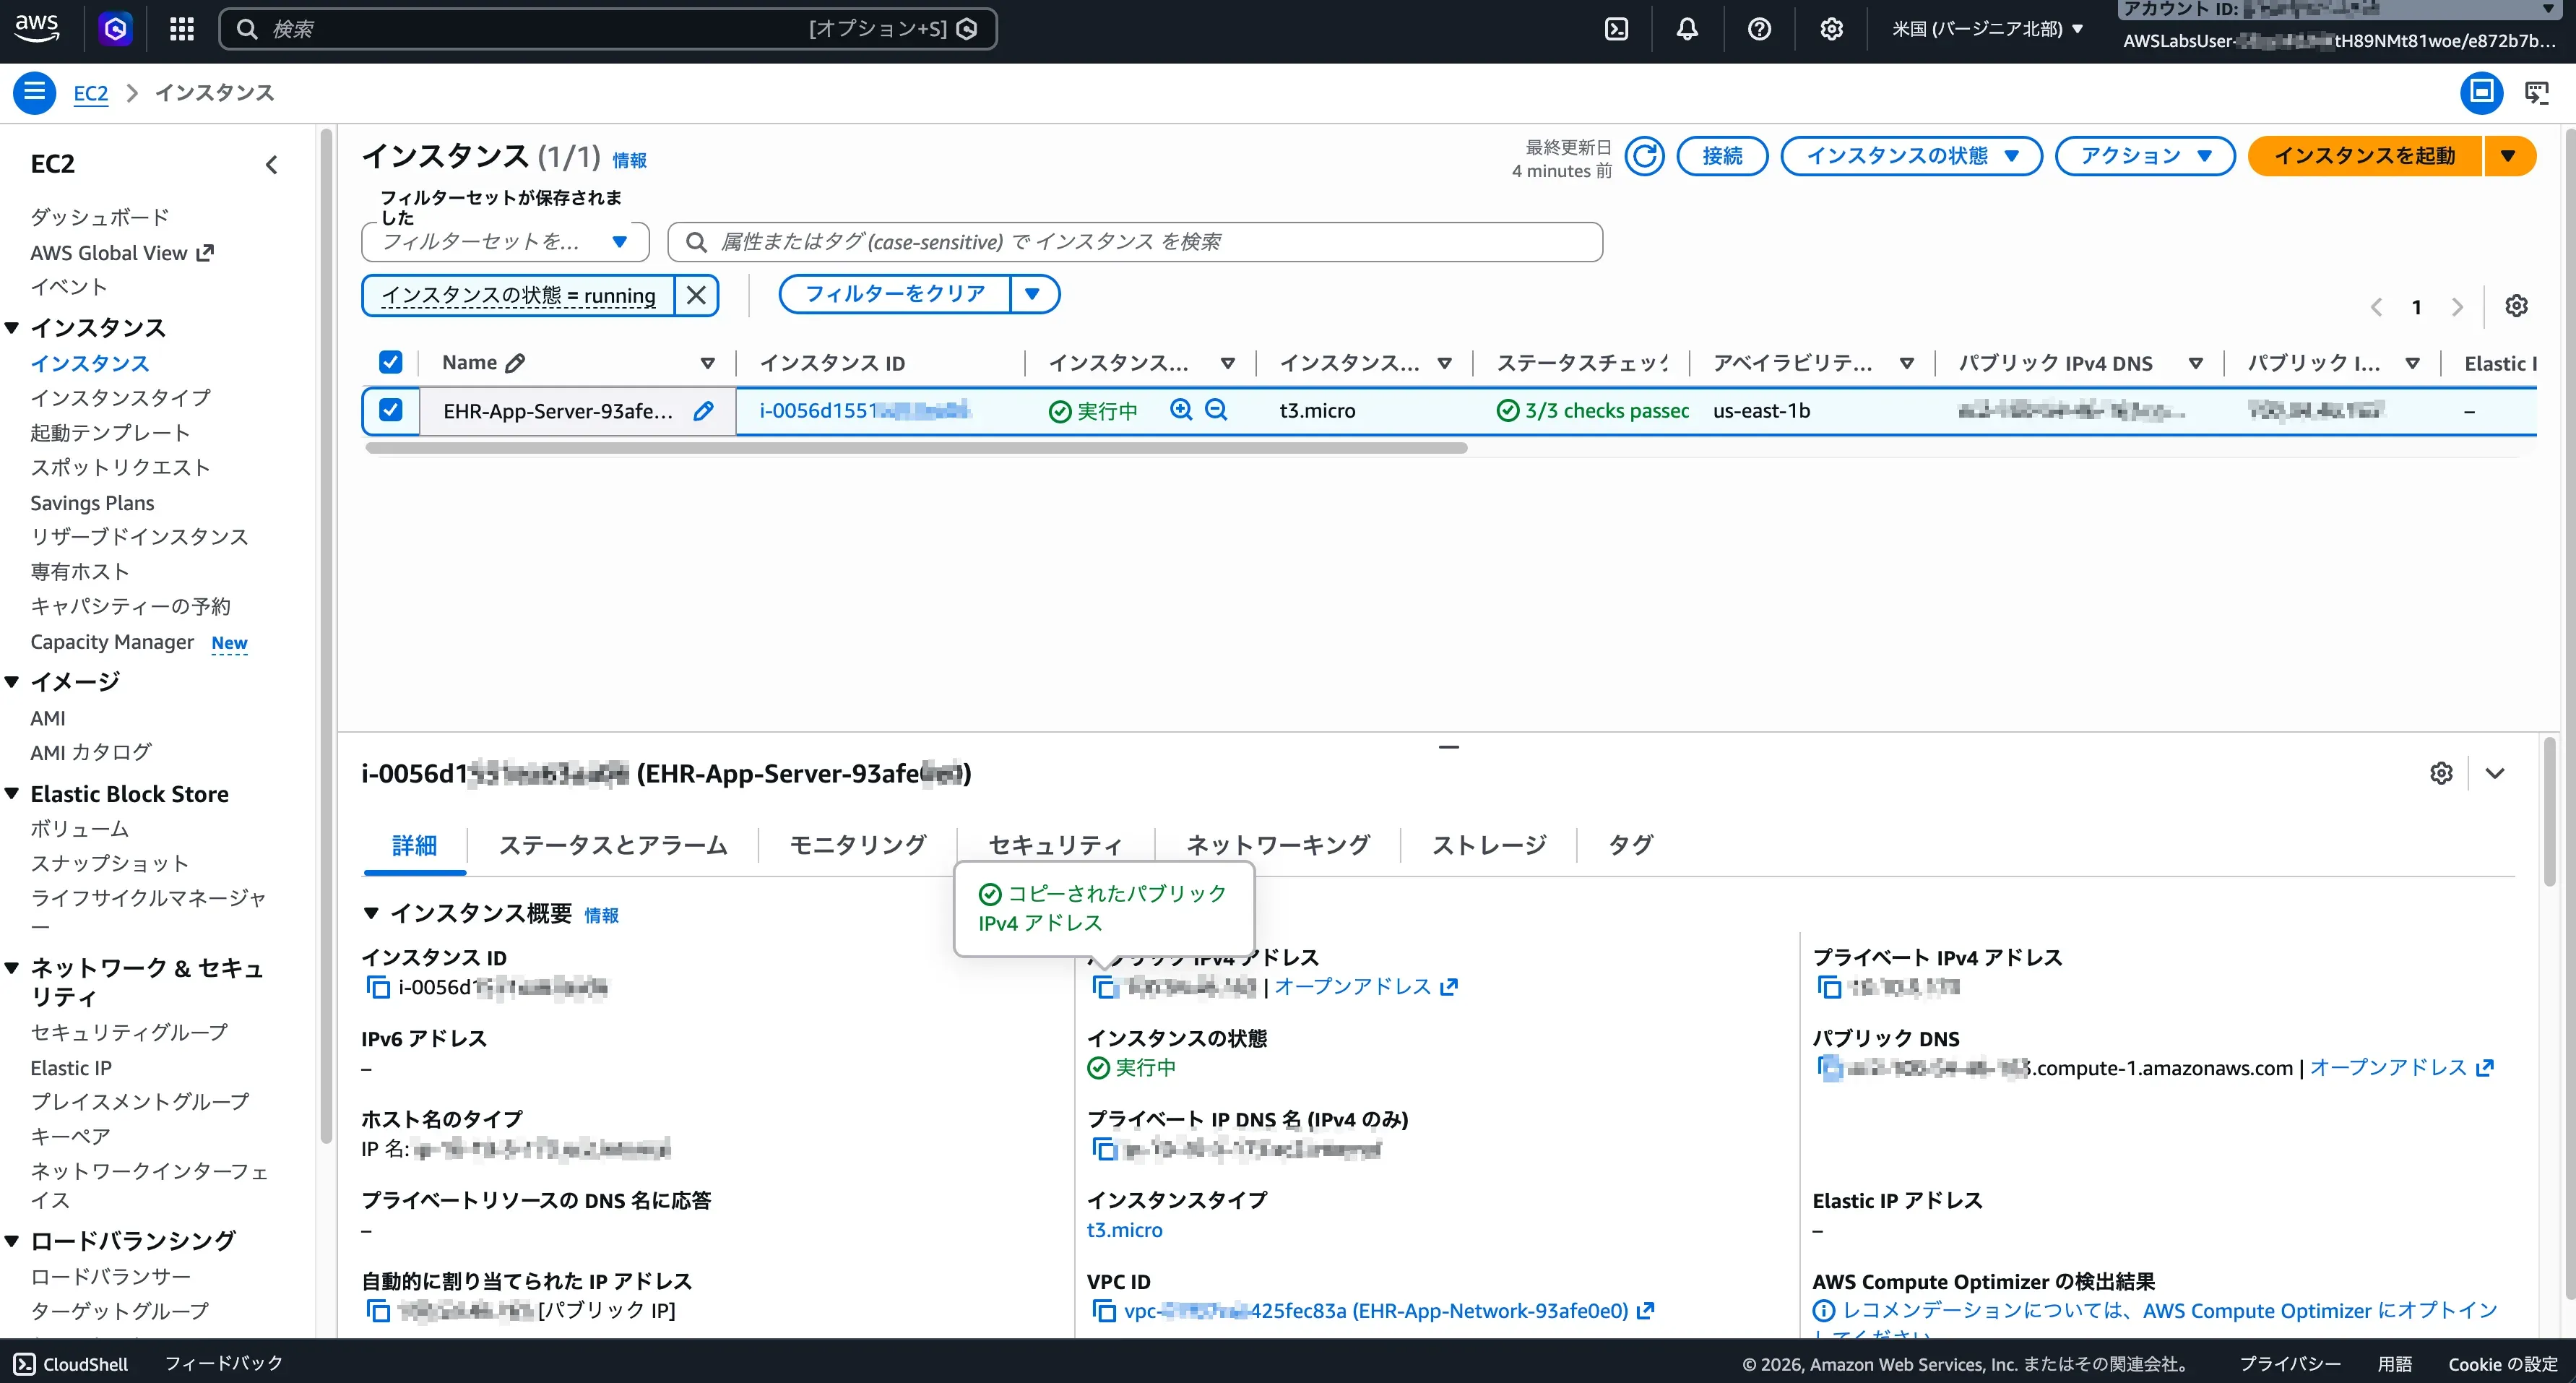Click the details pane vertical scrollbar
This screenshot has width=2576, height=1383.
click(2550, 811)
